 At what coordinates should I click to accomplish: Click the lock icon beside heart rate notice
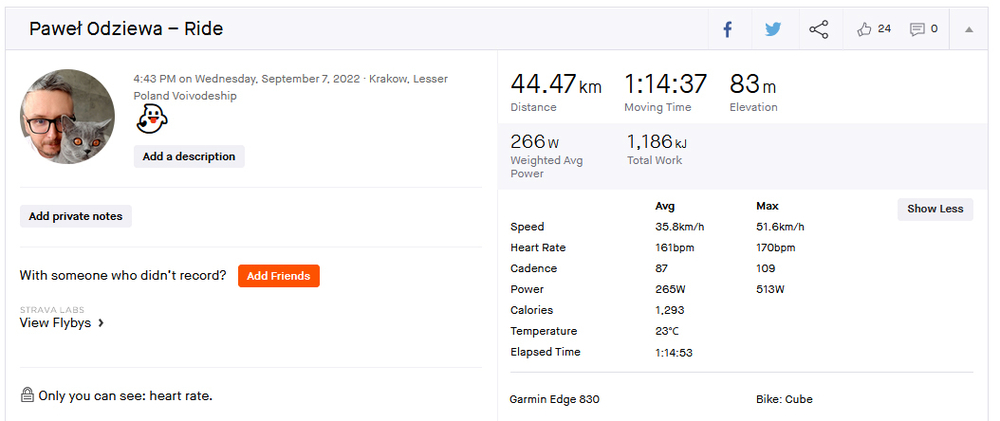pos(27,395)
